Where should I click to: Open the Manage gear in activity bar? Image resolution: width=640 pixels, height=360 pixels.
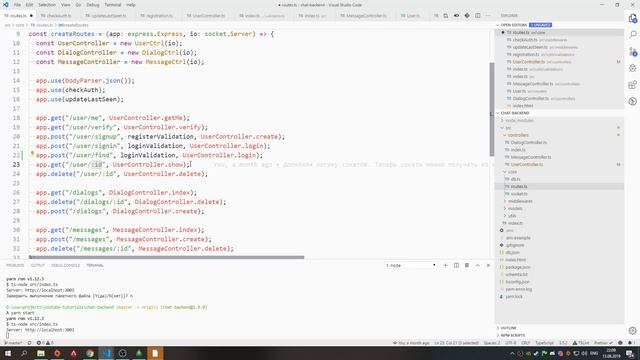[633, 331]
